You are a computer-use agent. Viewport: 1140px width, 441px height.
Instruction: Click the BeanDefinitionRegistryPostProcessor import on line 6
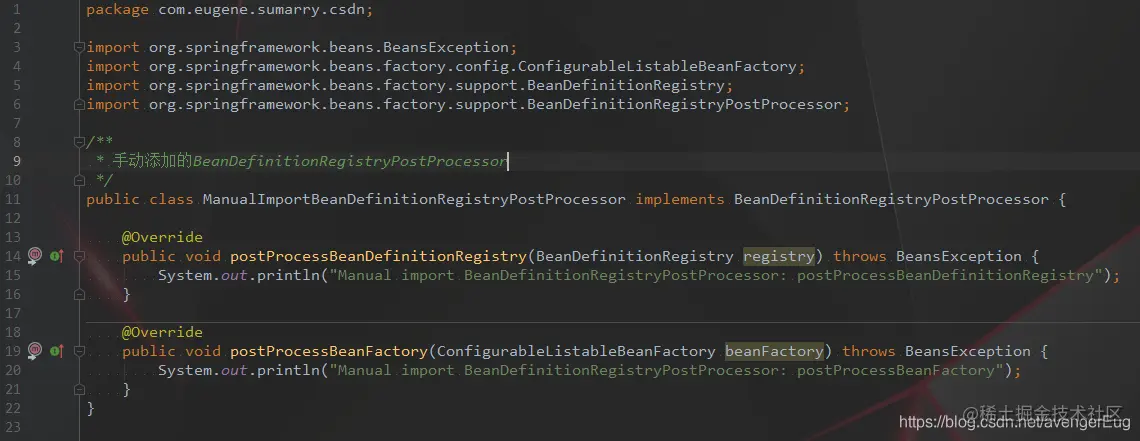[x=683, y=105]
